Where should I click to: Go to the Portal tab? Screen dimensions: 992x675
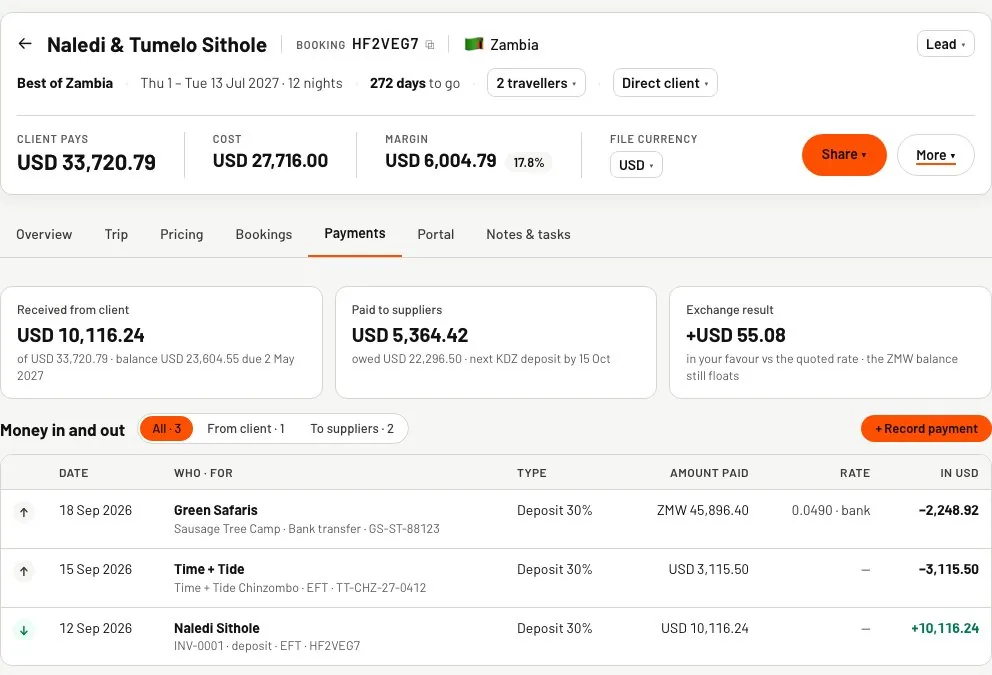click(x=436, y=234)
